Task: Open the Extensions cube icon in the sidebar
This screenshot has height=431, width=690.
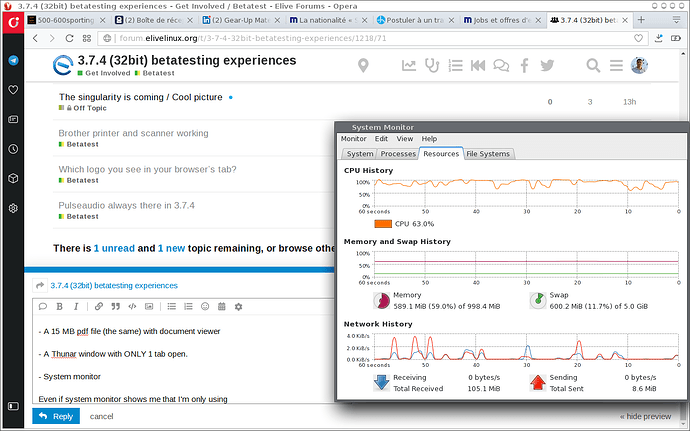Action: [x=13, y=178]
